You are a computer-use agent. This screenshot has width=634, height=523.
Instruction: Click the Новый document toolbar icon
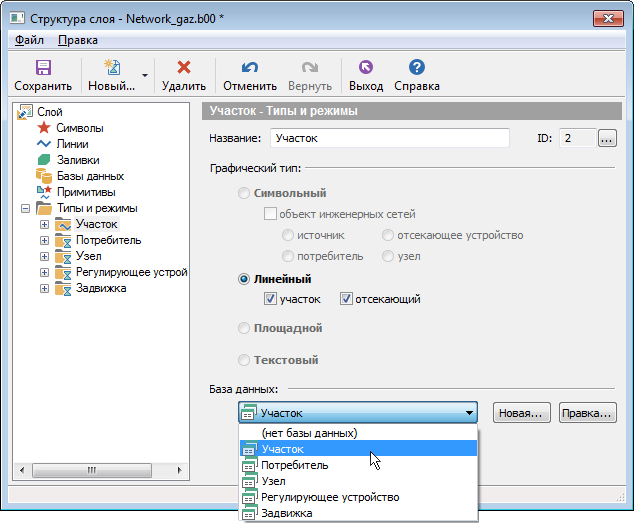(x=111, y=68)
